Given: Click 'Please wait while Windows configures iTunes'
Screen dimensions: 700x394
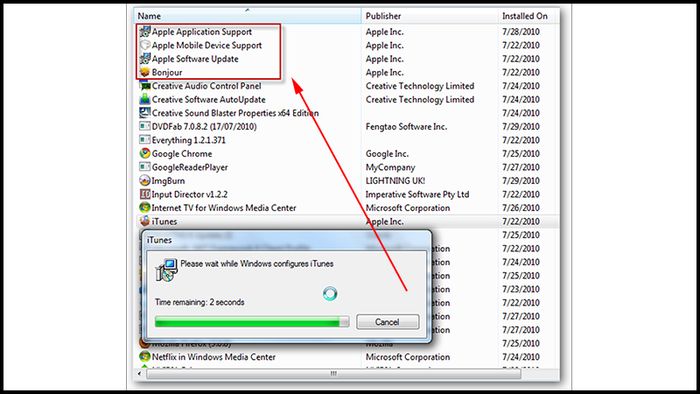Looking at the screenshot, I should [257, 264].
